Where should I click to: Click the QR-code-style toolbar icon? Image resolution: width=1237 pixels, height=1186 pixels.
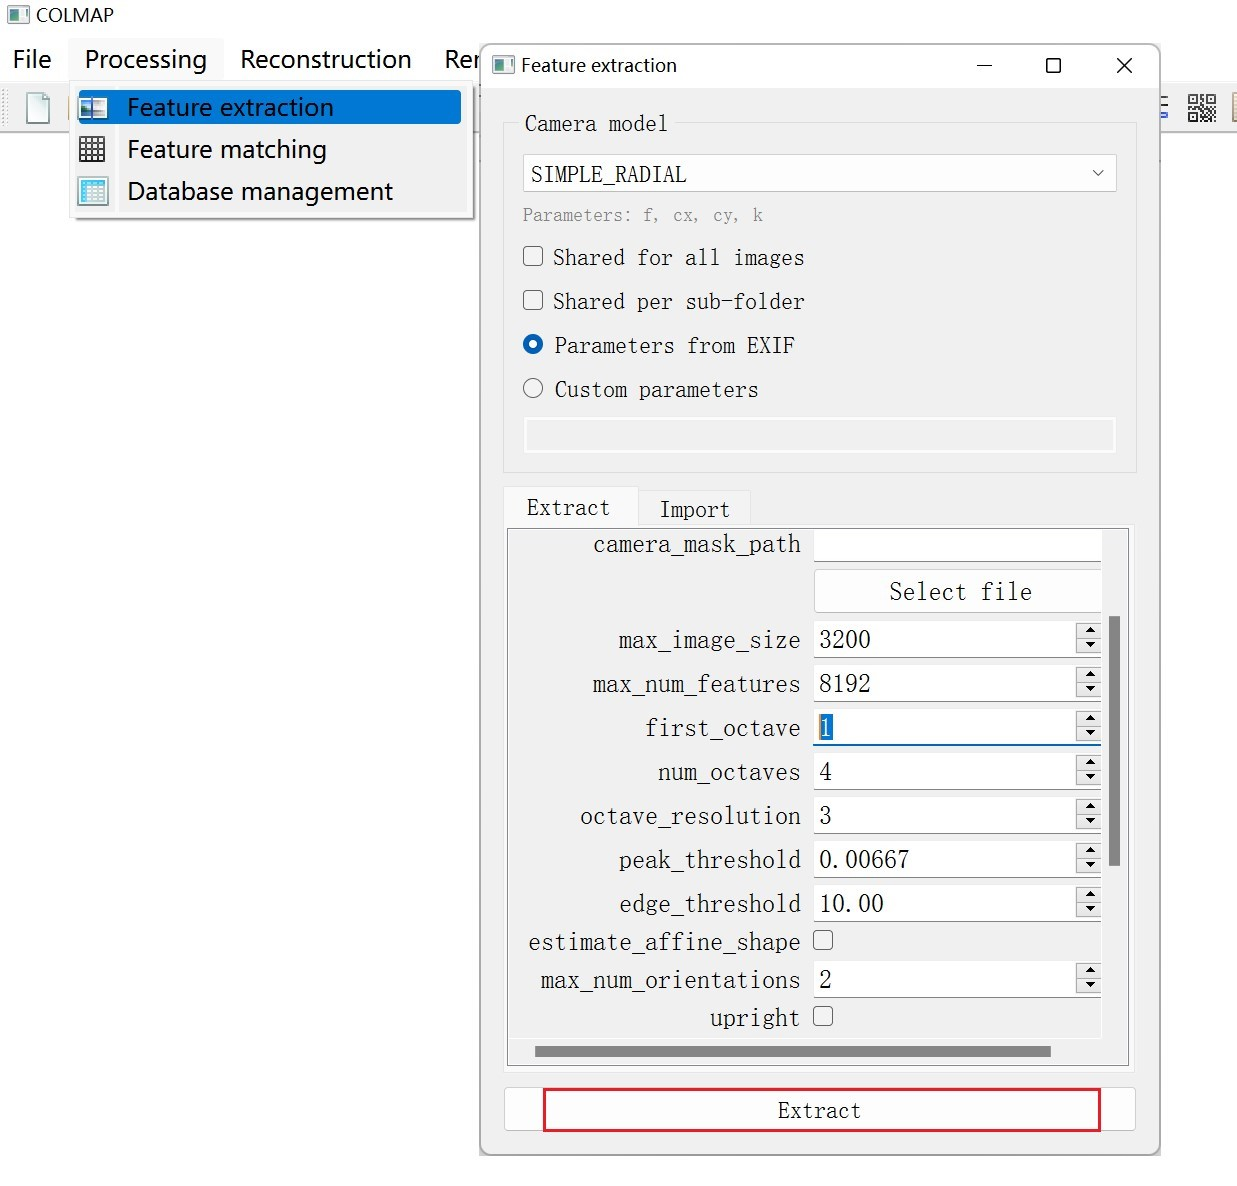(x=1201, y=108)
